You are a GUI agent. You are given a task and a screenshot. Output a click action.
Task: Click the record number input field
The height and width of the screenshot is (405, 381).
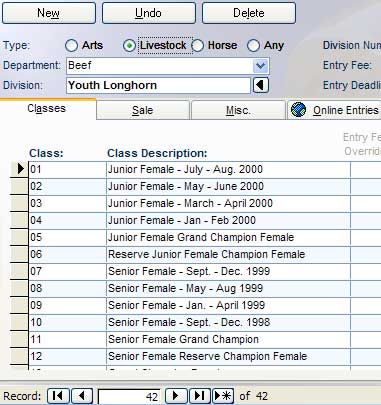[129, 397]
